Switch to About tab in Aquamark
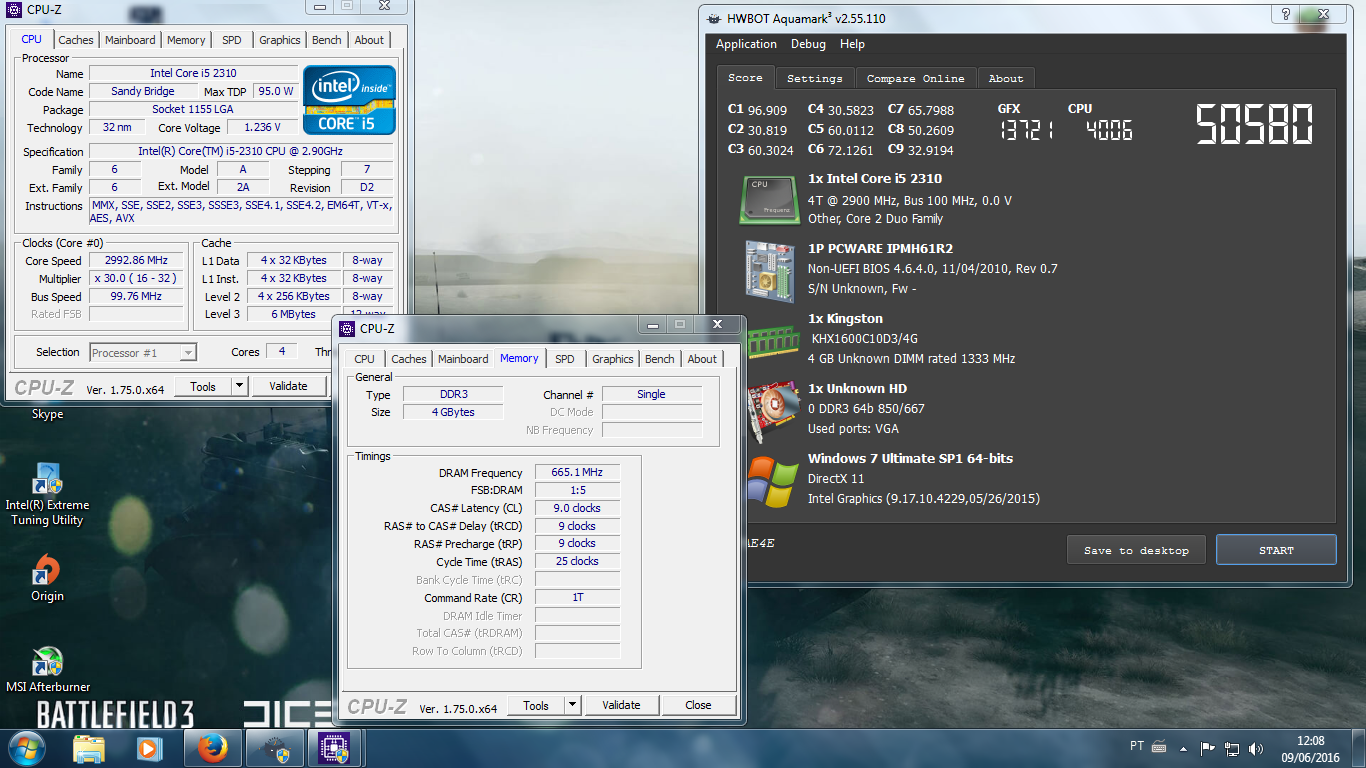 pyautogui.click(x=1005, y=78)
